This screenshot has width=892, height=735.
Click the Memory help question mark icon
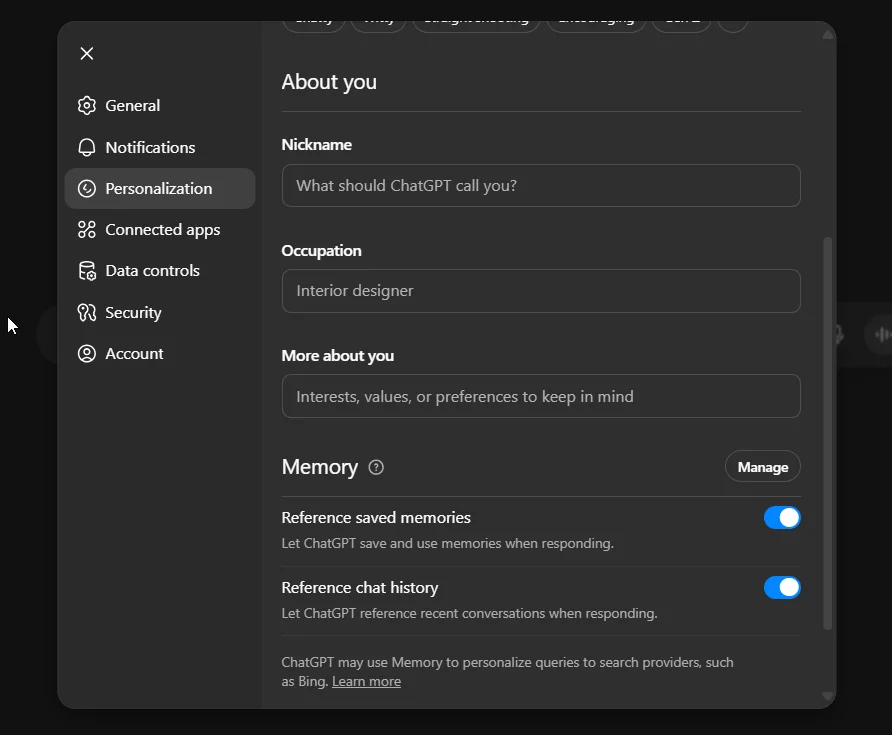[x=376, y=467]
